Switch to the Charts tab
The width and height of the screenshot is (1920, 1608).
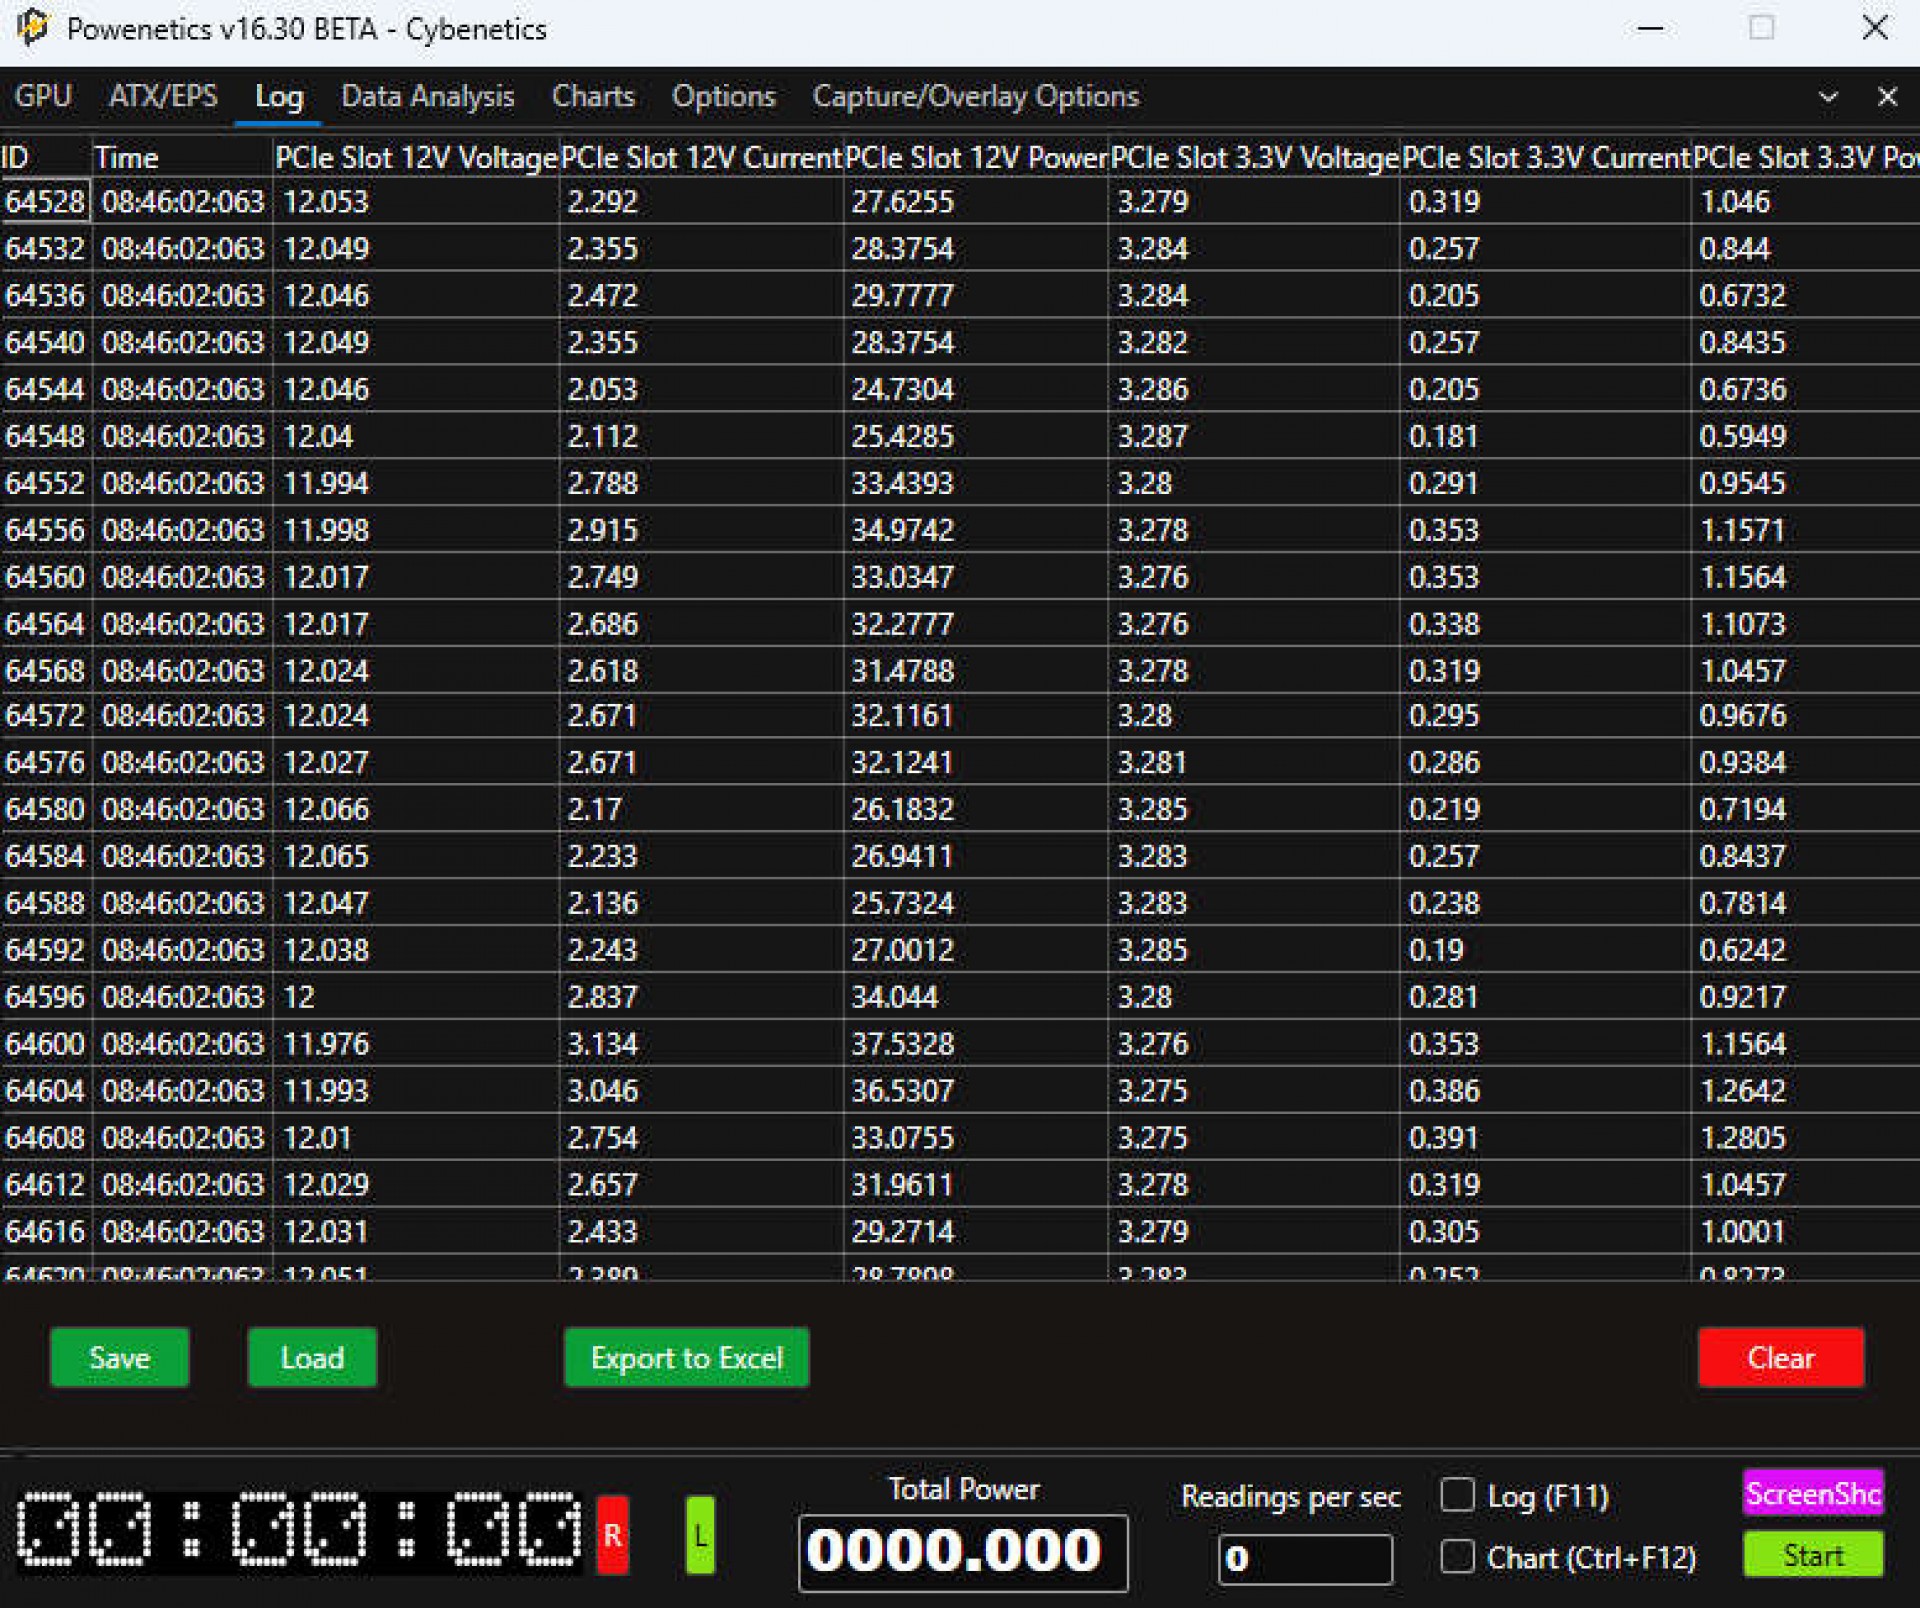coord(593,96)
